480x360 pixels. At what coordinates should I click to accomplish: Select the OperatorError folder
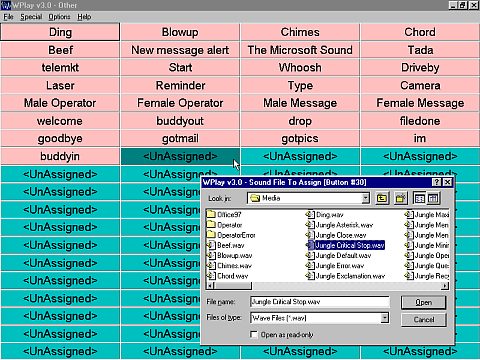(x=231, y=235)
